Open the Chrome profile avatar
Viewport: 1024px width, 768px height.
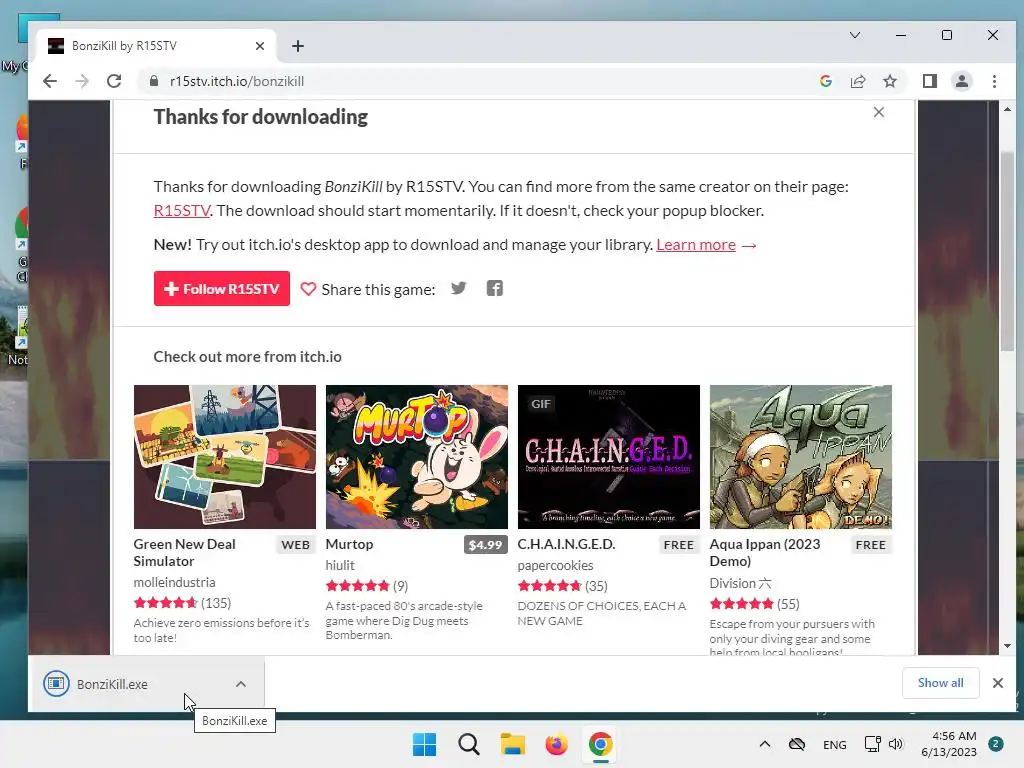coord(962,81)
